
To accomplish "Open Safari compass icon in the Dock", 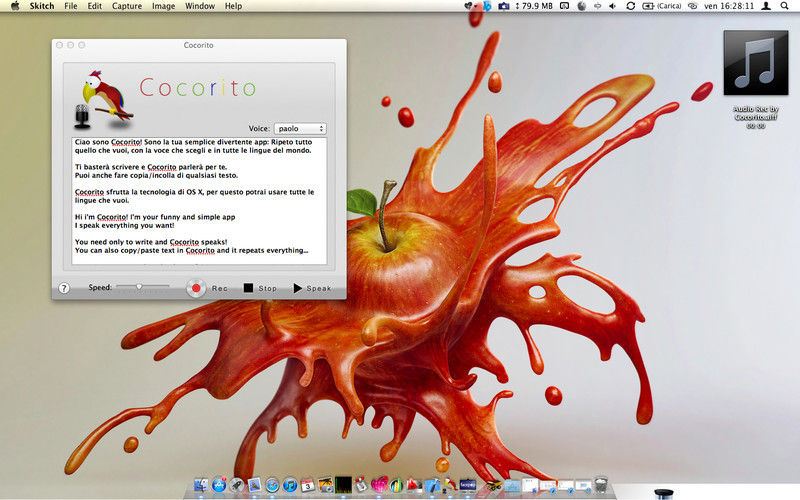I will 272,485.
